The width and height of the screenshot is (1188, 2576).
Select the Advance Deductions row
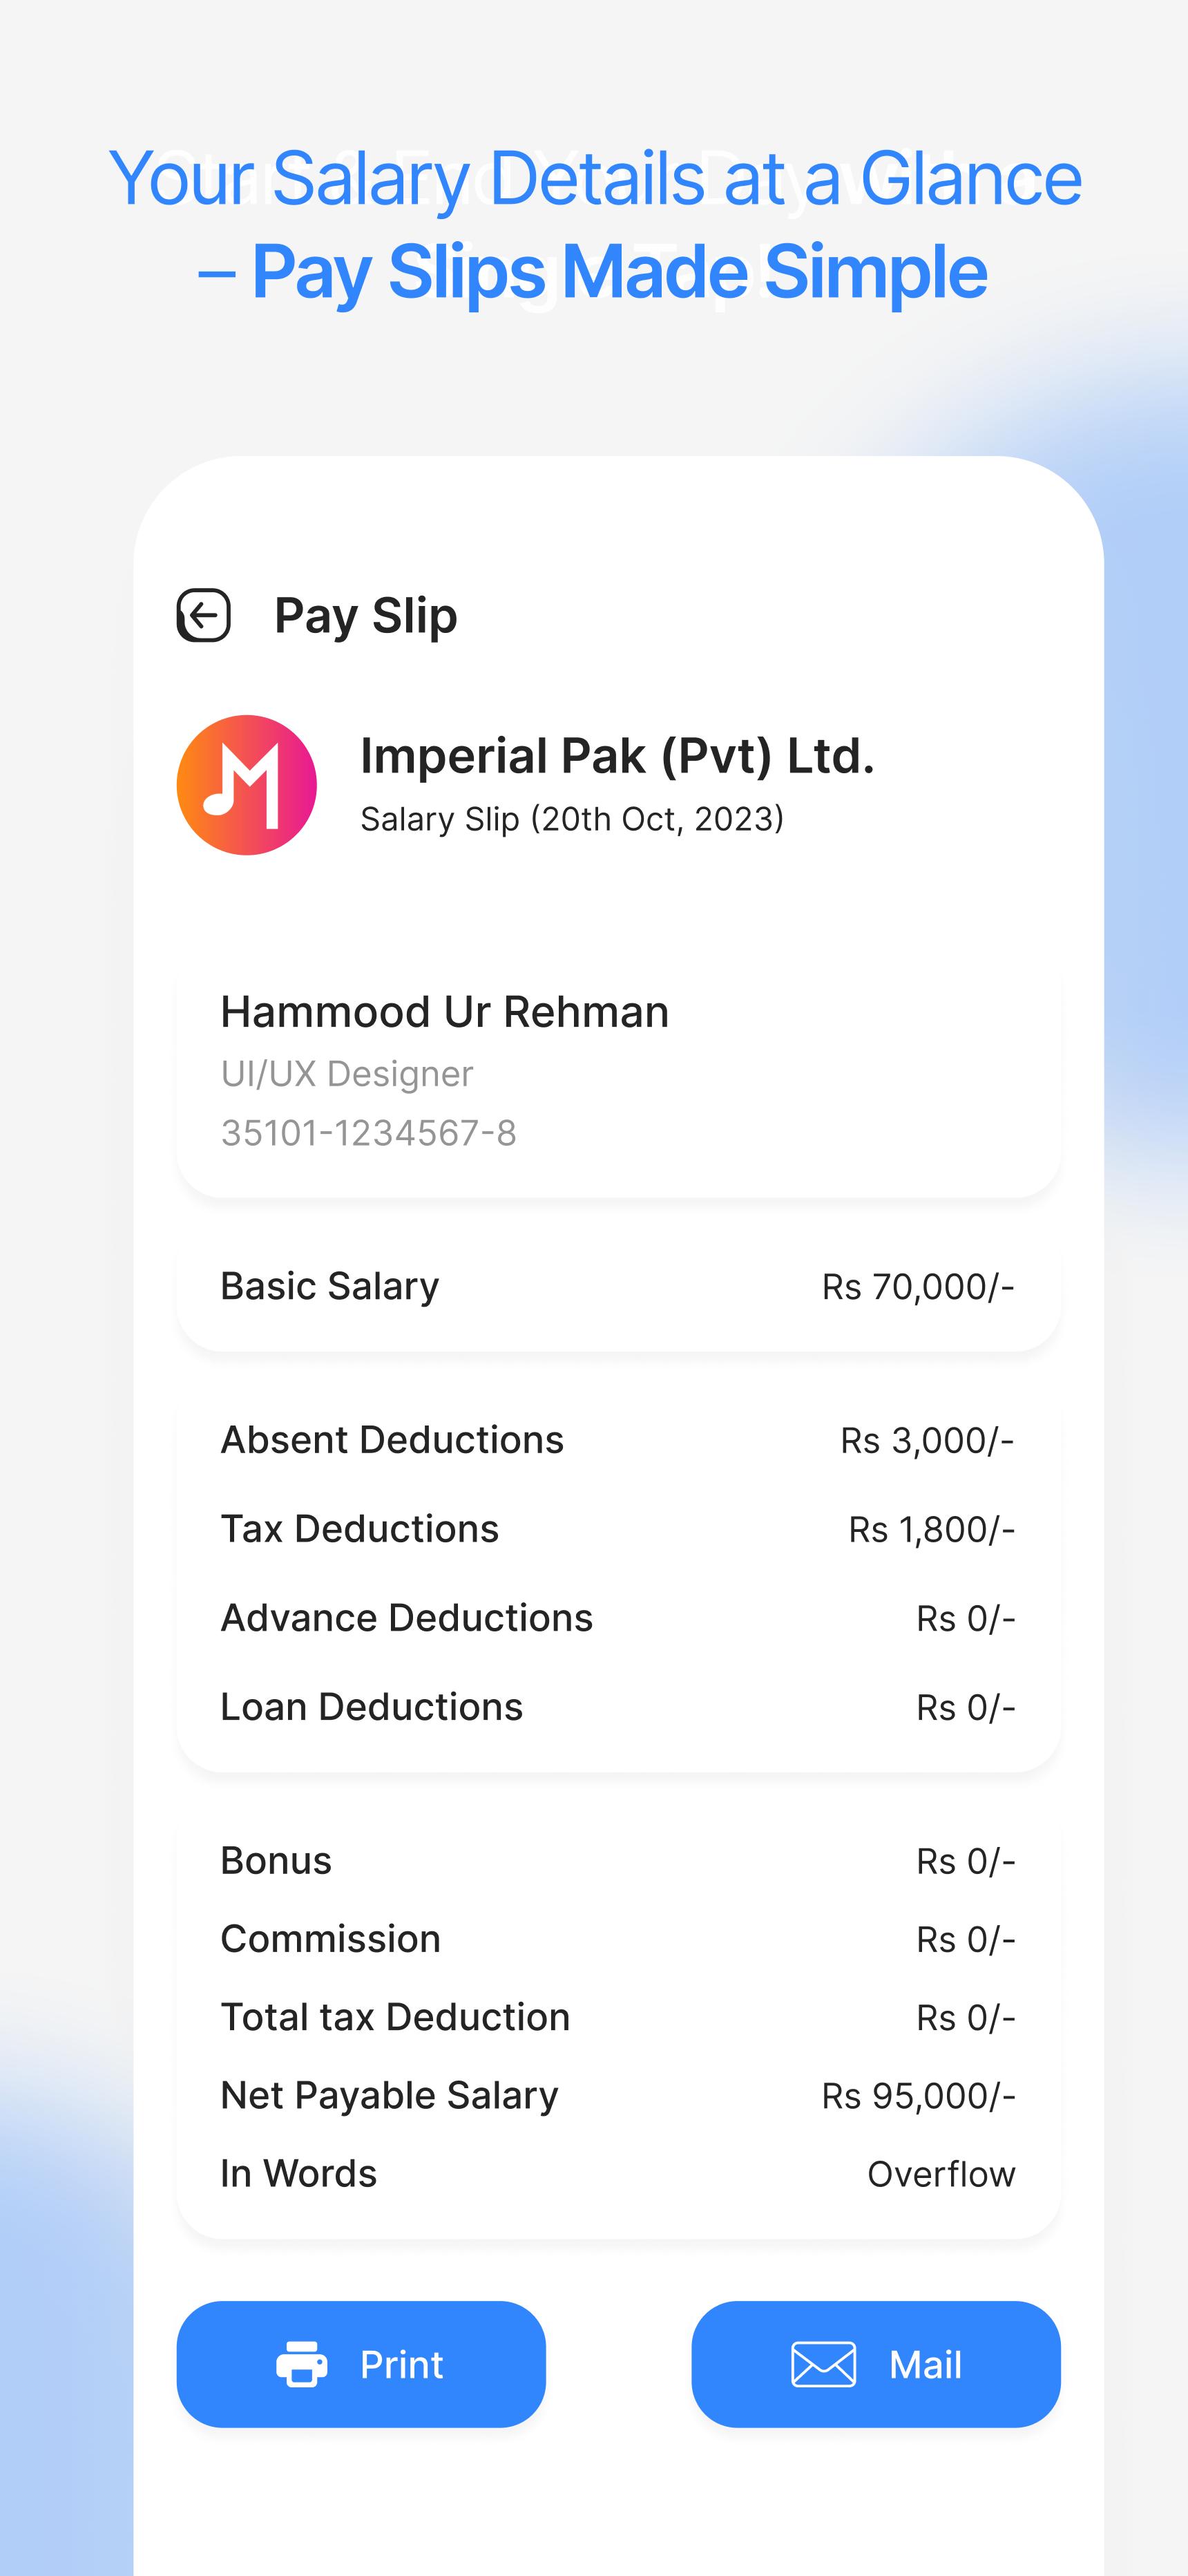618,1618
